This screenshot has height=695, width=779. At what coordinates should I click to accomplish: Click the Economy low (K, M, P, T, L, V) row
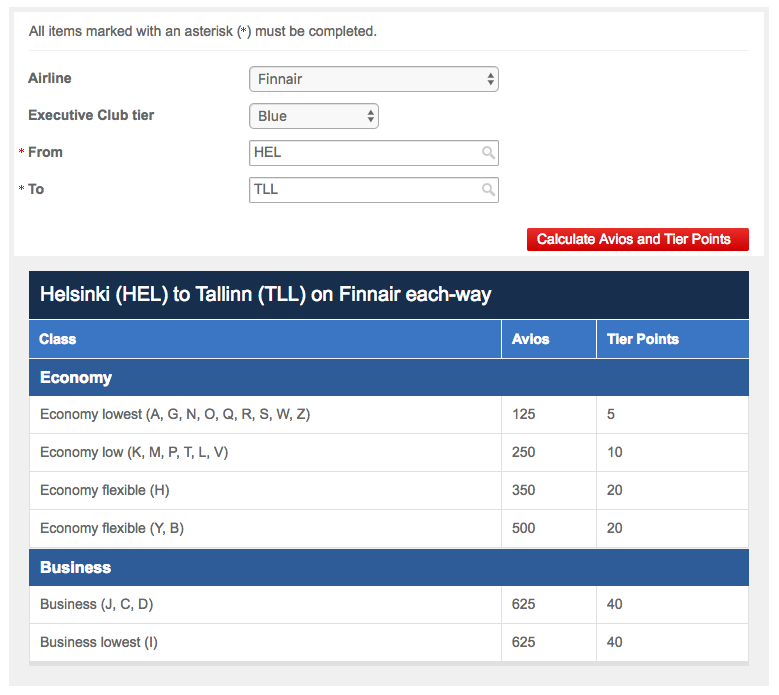[134, 452]
